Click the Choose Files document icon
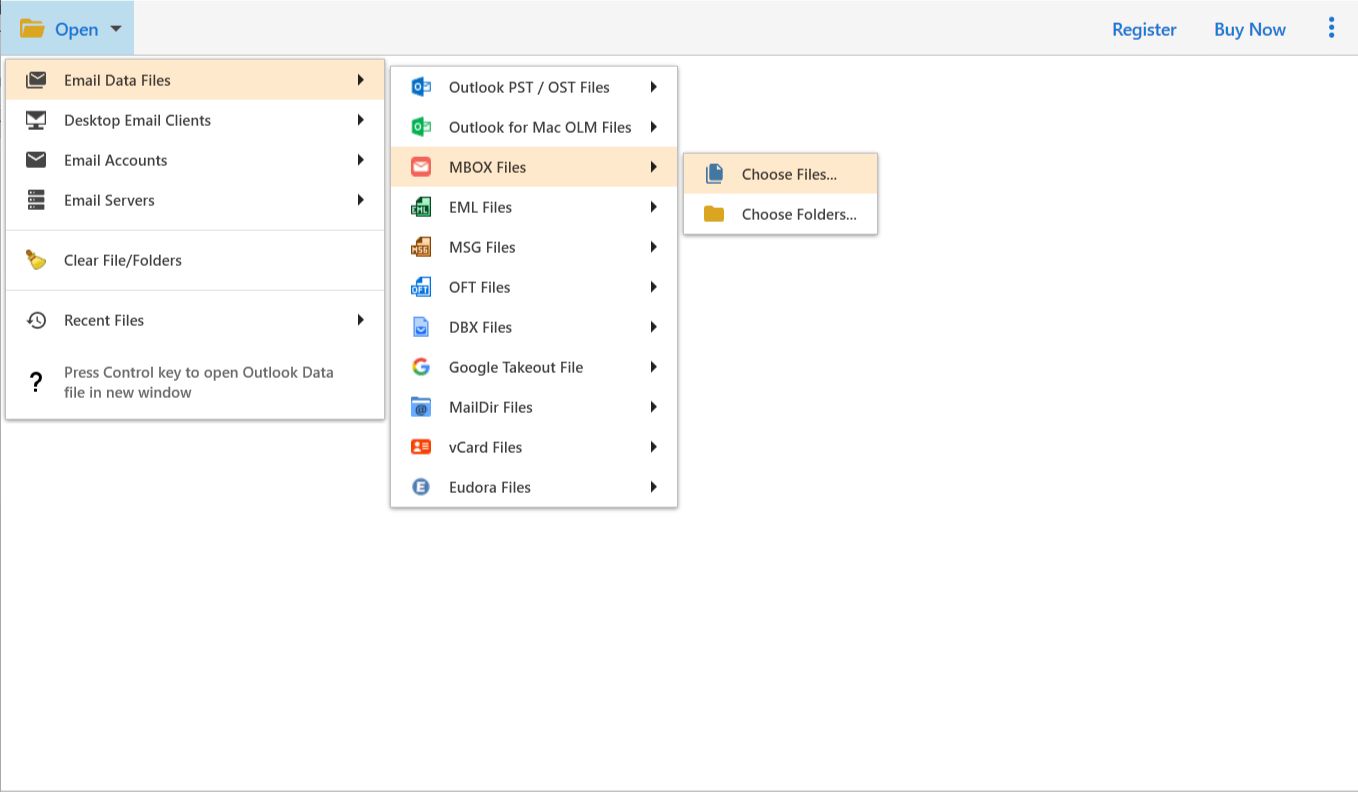The image size is (1358, 792). coord(714,174)
